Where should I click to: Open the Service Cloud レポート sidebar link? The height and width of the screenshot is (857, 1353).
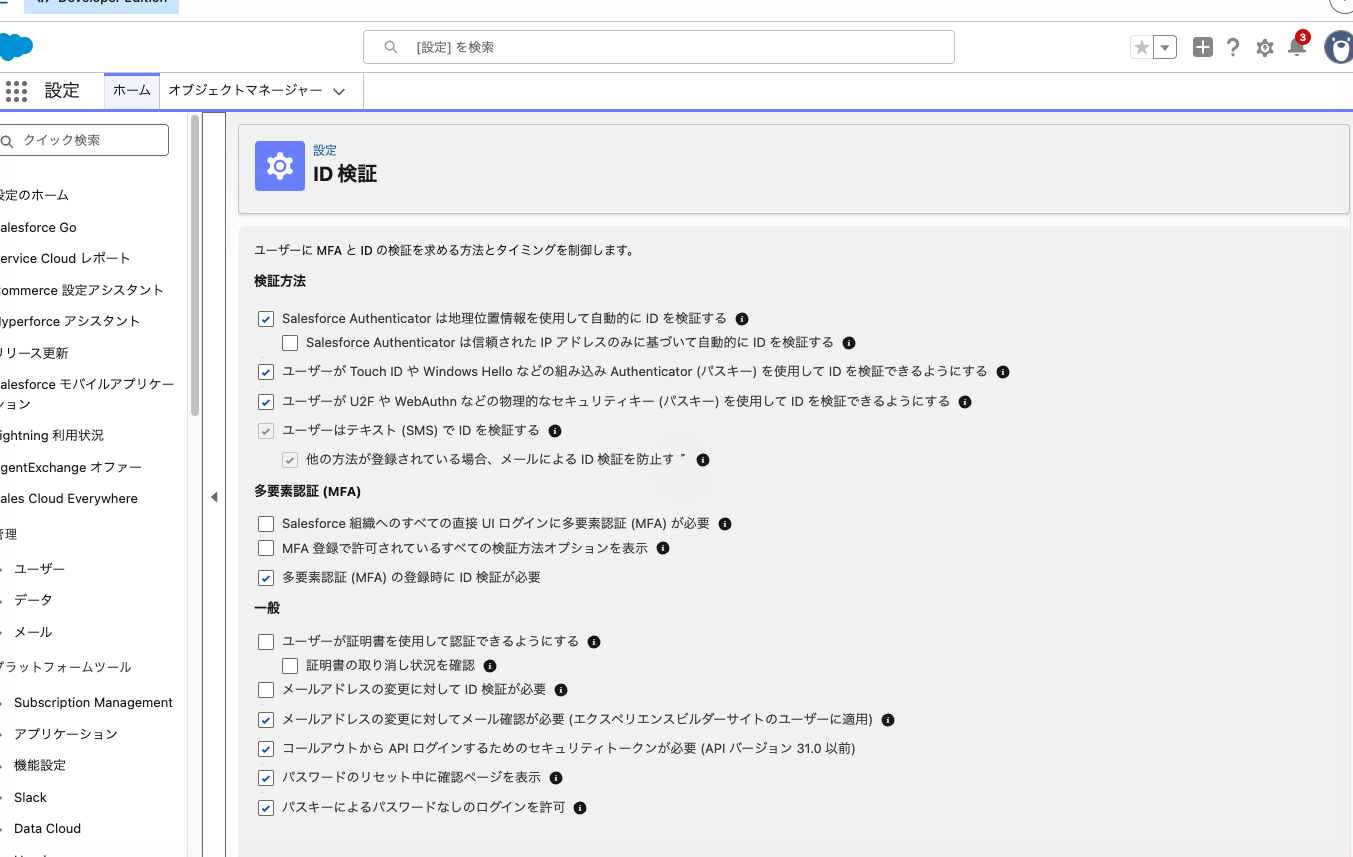coord(65,258)
